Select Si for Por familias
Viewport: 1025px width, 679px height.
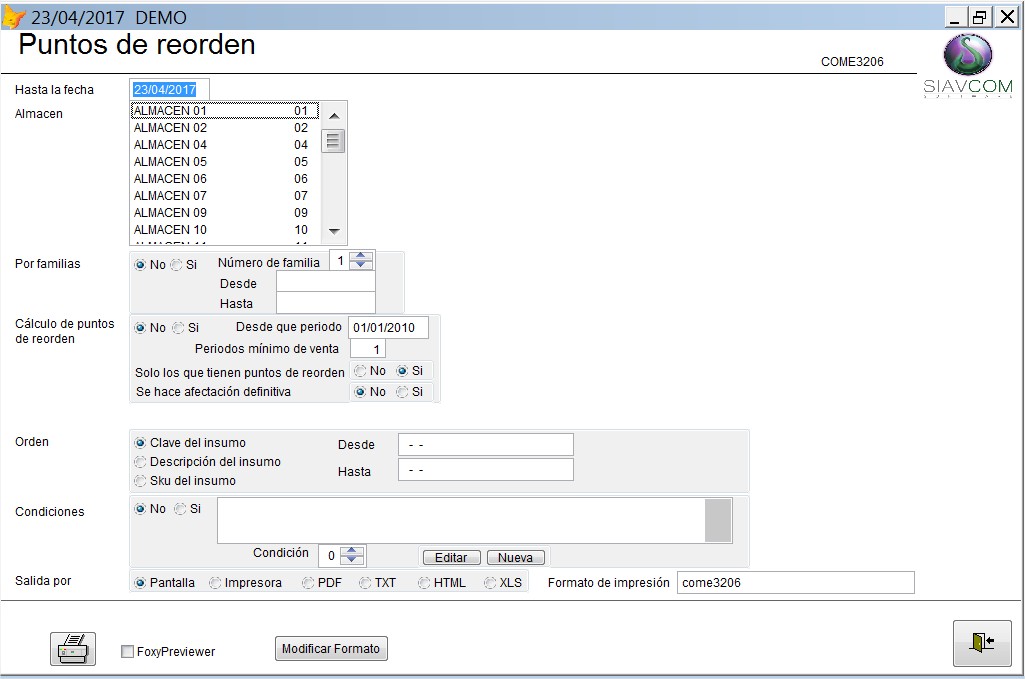pyautogui.click(x=176, y=265)
